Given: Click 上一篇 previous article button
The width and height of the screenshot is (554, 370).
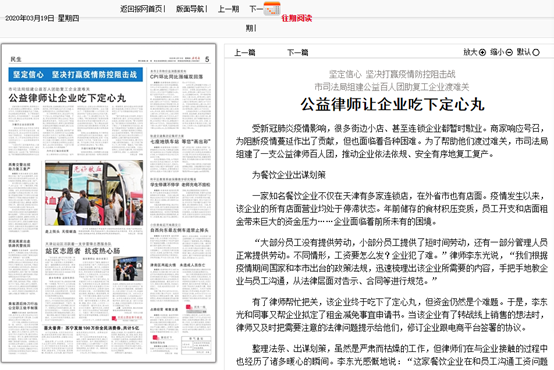Looking at the screenshot, I should pyautogui.click(x=245, y=53).
